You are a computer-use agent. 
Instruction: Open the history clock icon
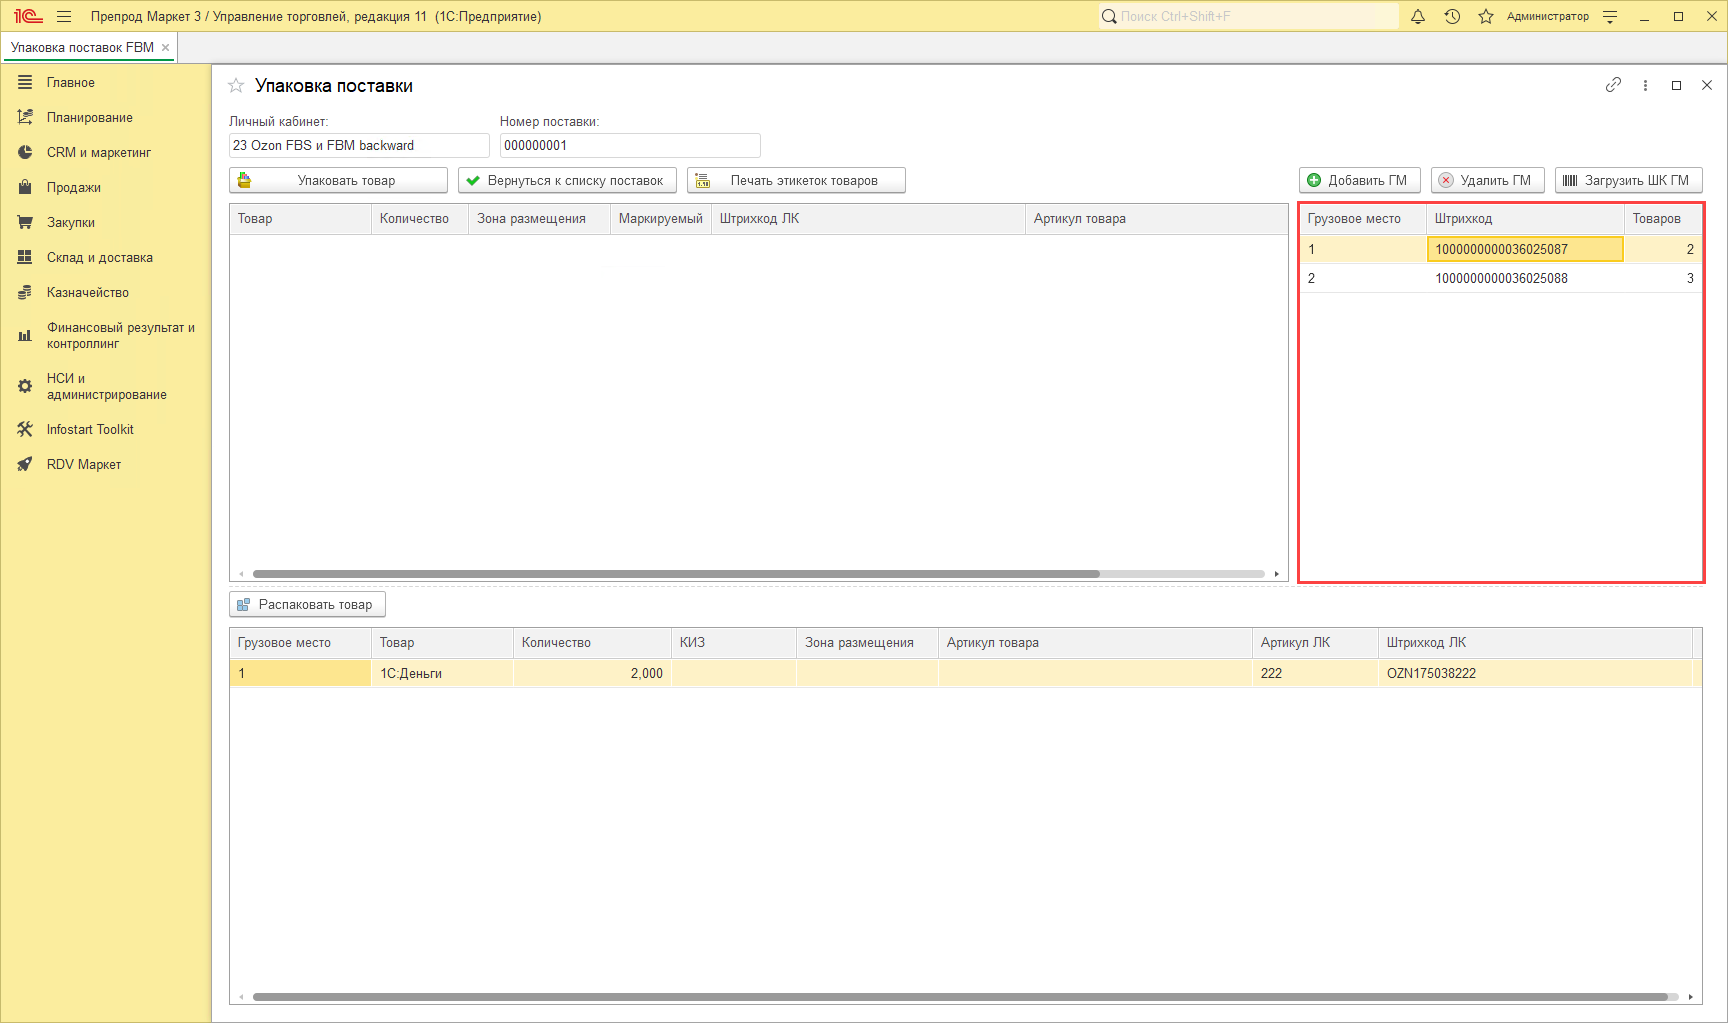pyautogui.click(x=1452, y=16)
